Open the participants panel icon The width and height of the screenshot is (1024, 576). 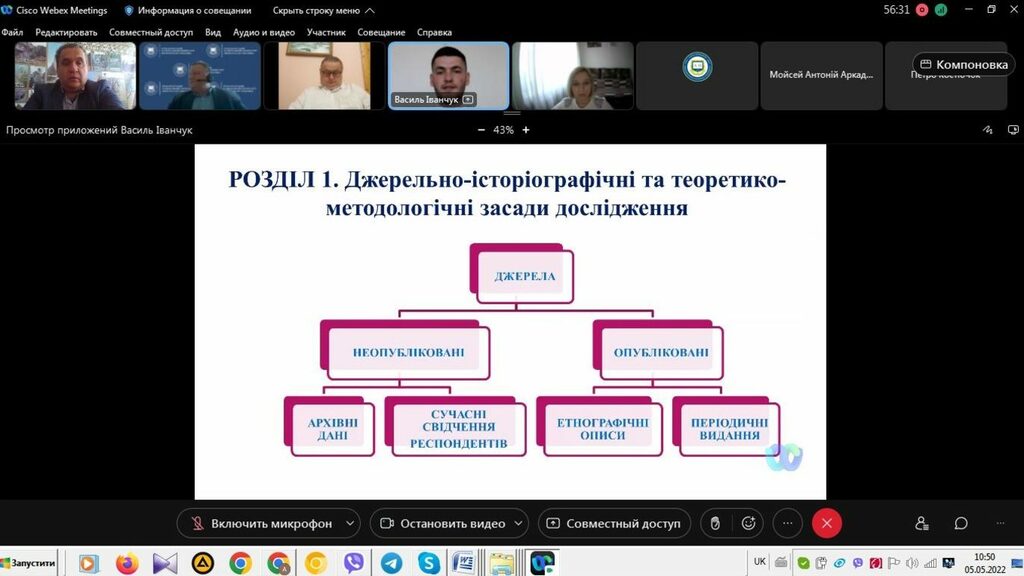coord(921,523)
